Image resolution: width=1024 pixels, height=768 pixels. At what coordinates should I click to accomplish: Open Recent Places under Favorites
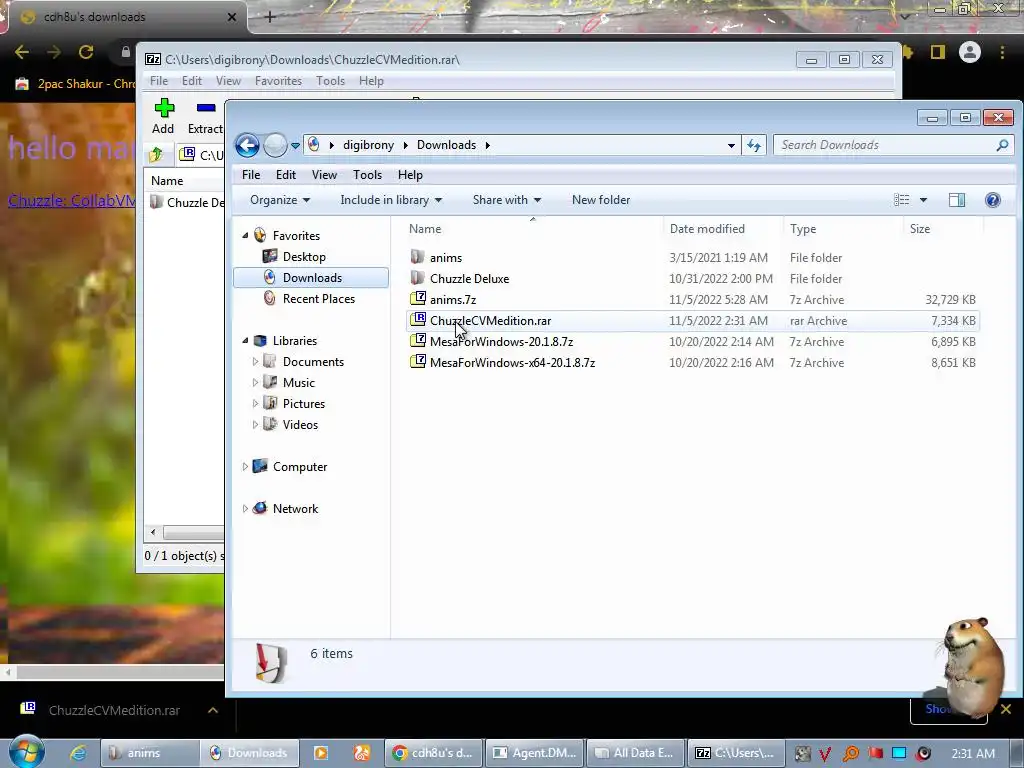click(x=319, y=298)
